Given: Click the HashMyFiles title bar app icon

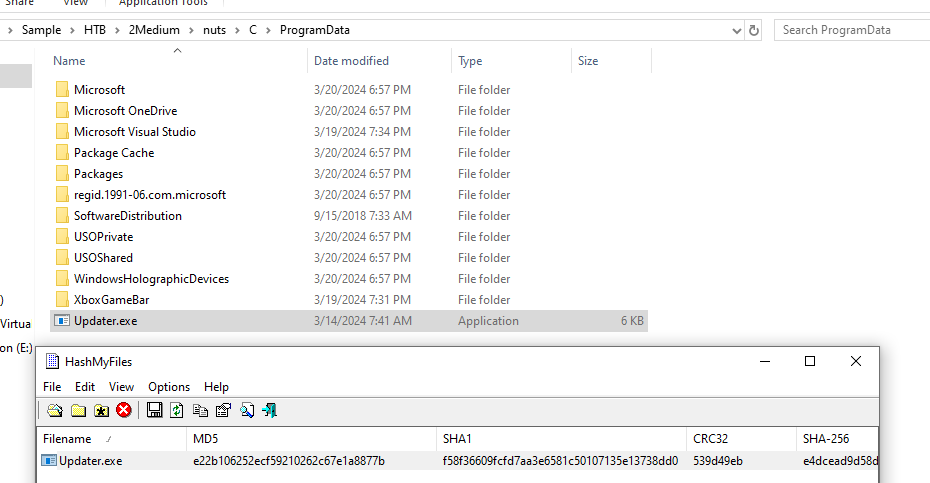Looking at the screenshot, I should point(52,361).
